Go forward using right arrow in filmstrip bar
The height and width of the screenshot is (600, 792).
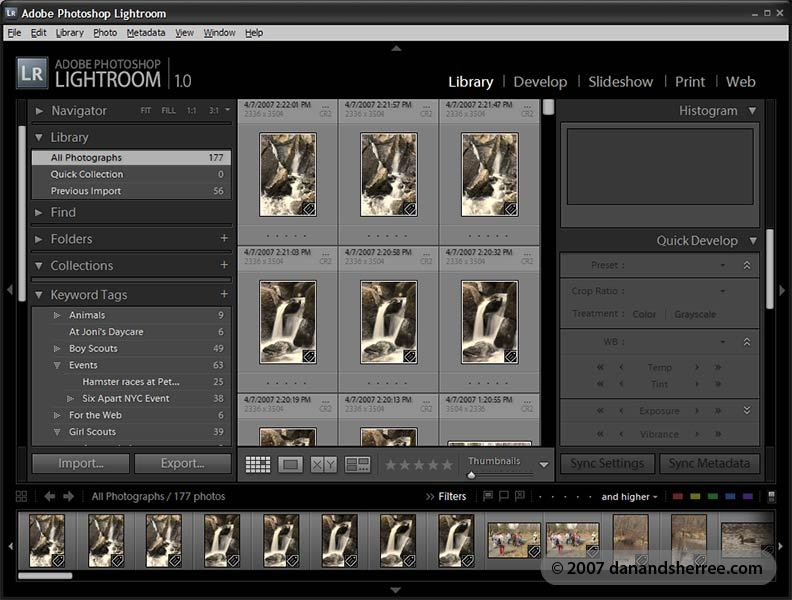(x=69, y=496)
